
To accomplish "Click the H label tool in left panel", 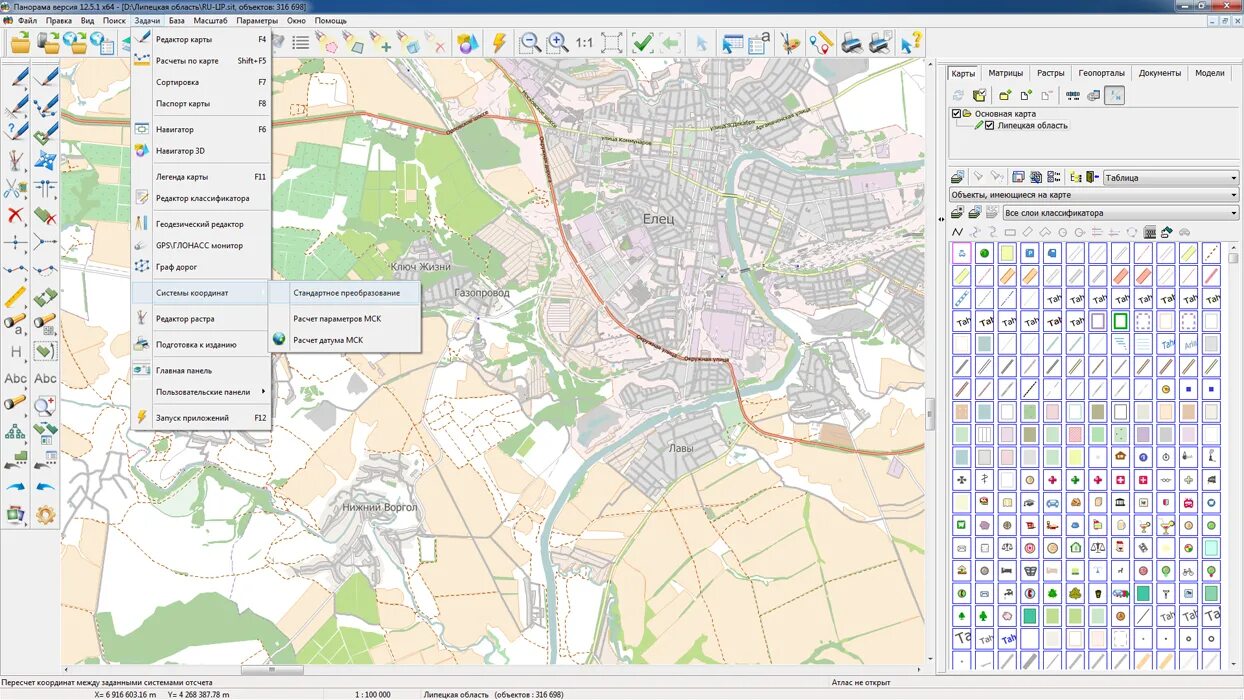I will 15,351.
